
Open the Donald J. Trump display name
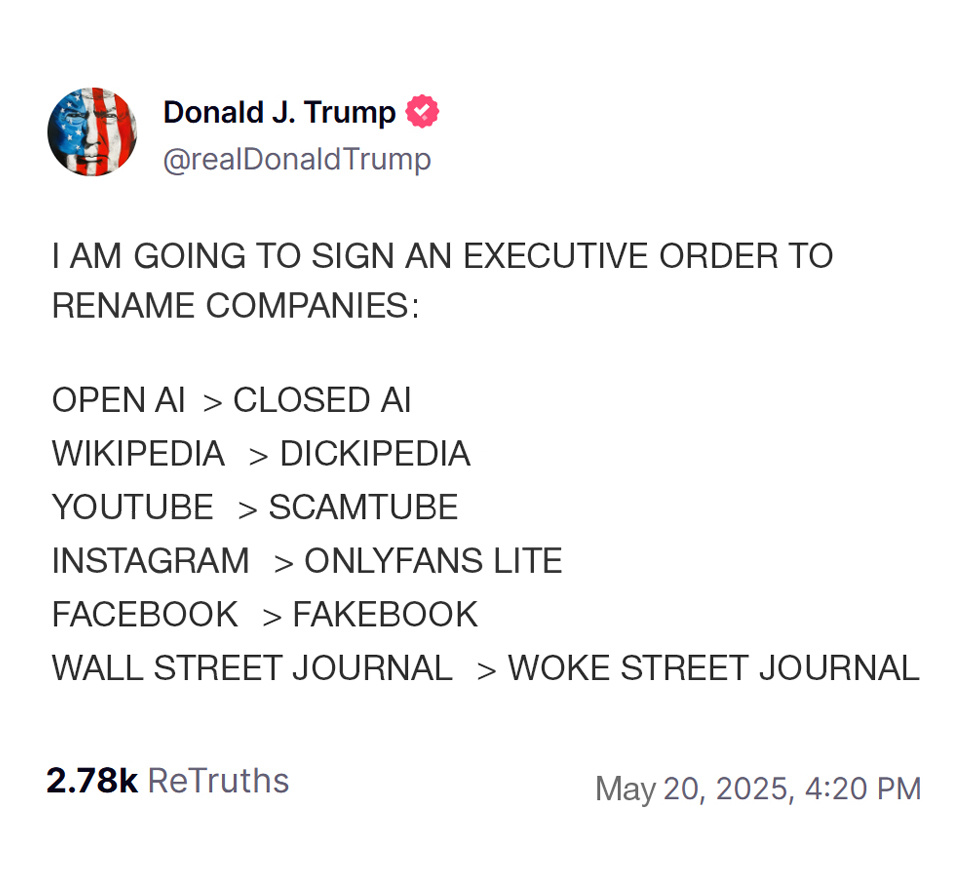pyautogui.click(x=279, y=112)
